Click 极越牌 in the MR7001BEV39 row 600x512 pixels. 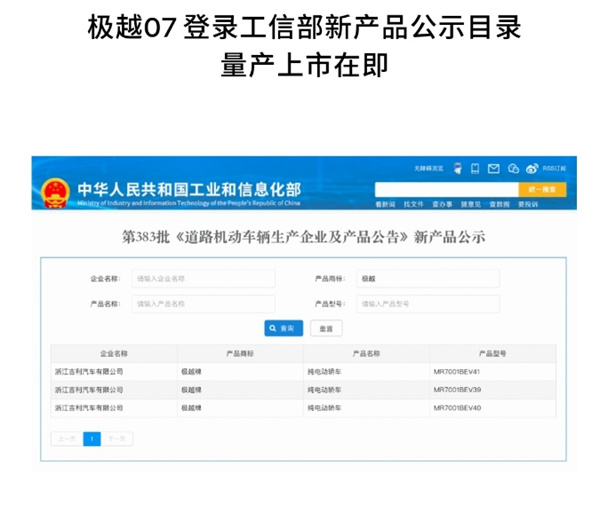pos(191,390)
